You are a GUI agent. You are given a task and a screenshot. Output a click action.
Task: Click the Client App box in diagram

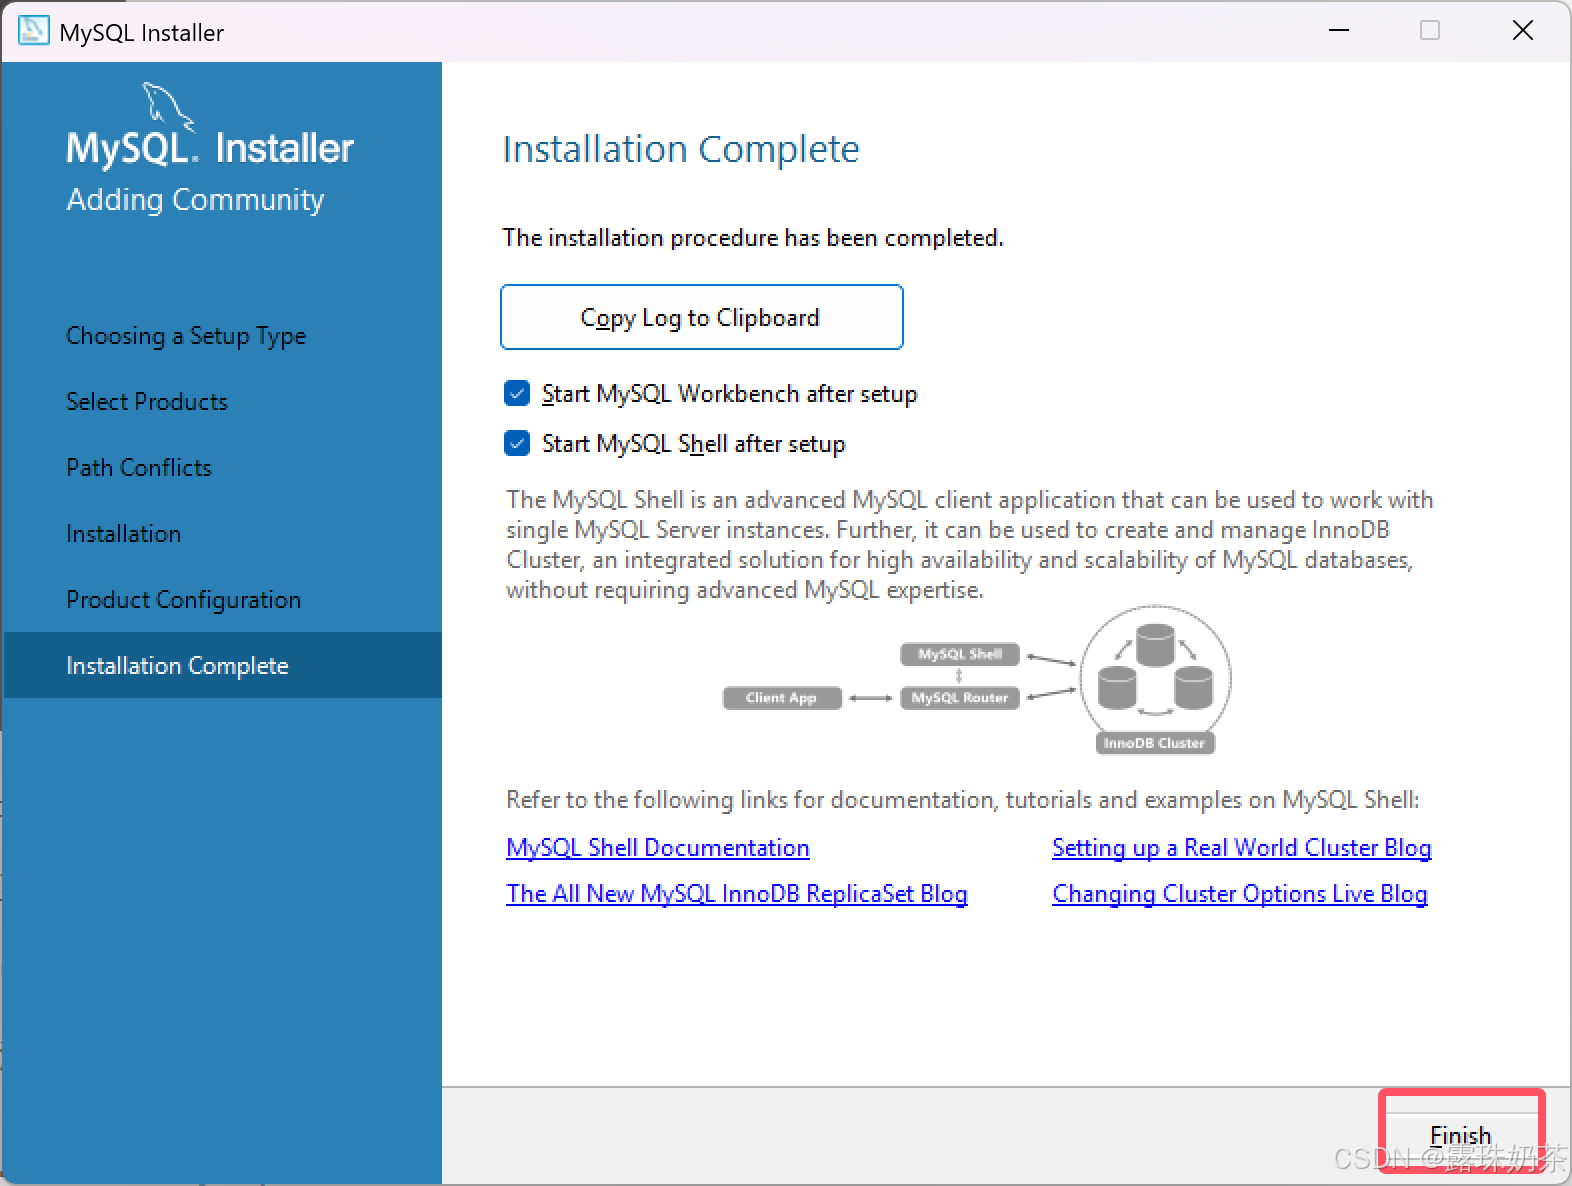(781, 698)
